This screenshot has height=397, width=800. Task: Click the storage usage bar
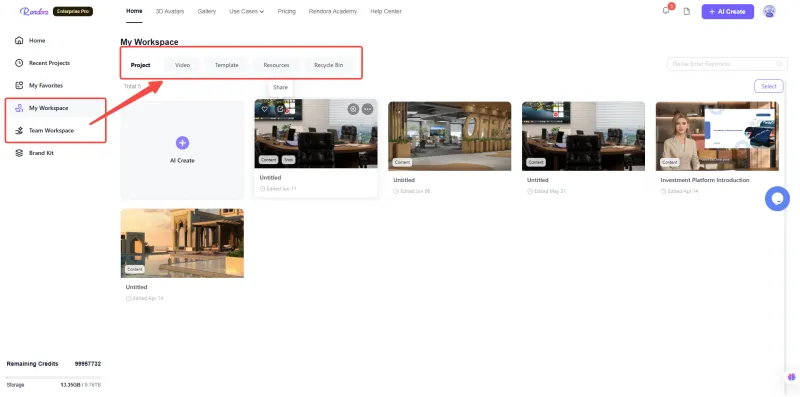(x=54, y=377)
